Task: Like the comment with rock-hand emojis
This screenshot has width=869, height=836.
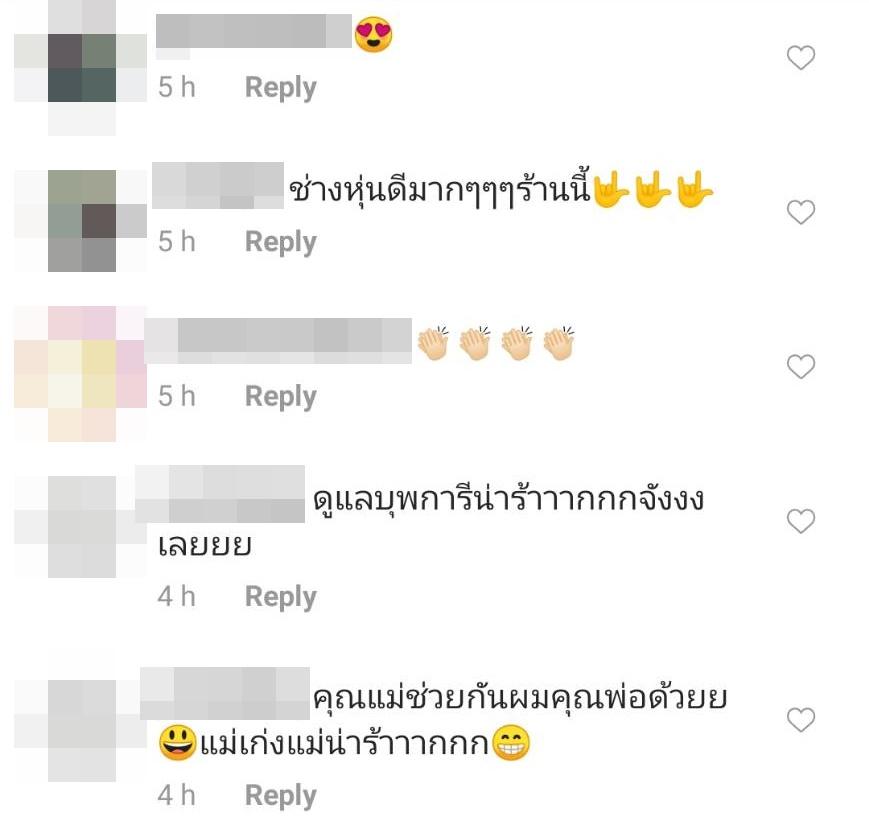Action: click(801, 212)
